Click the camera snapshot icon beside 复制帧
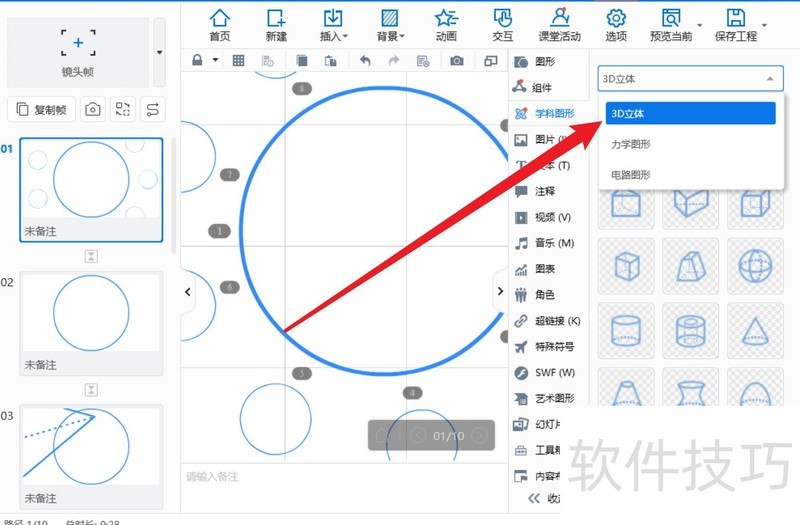 coord(92,109)
